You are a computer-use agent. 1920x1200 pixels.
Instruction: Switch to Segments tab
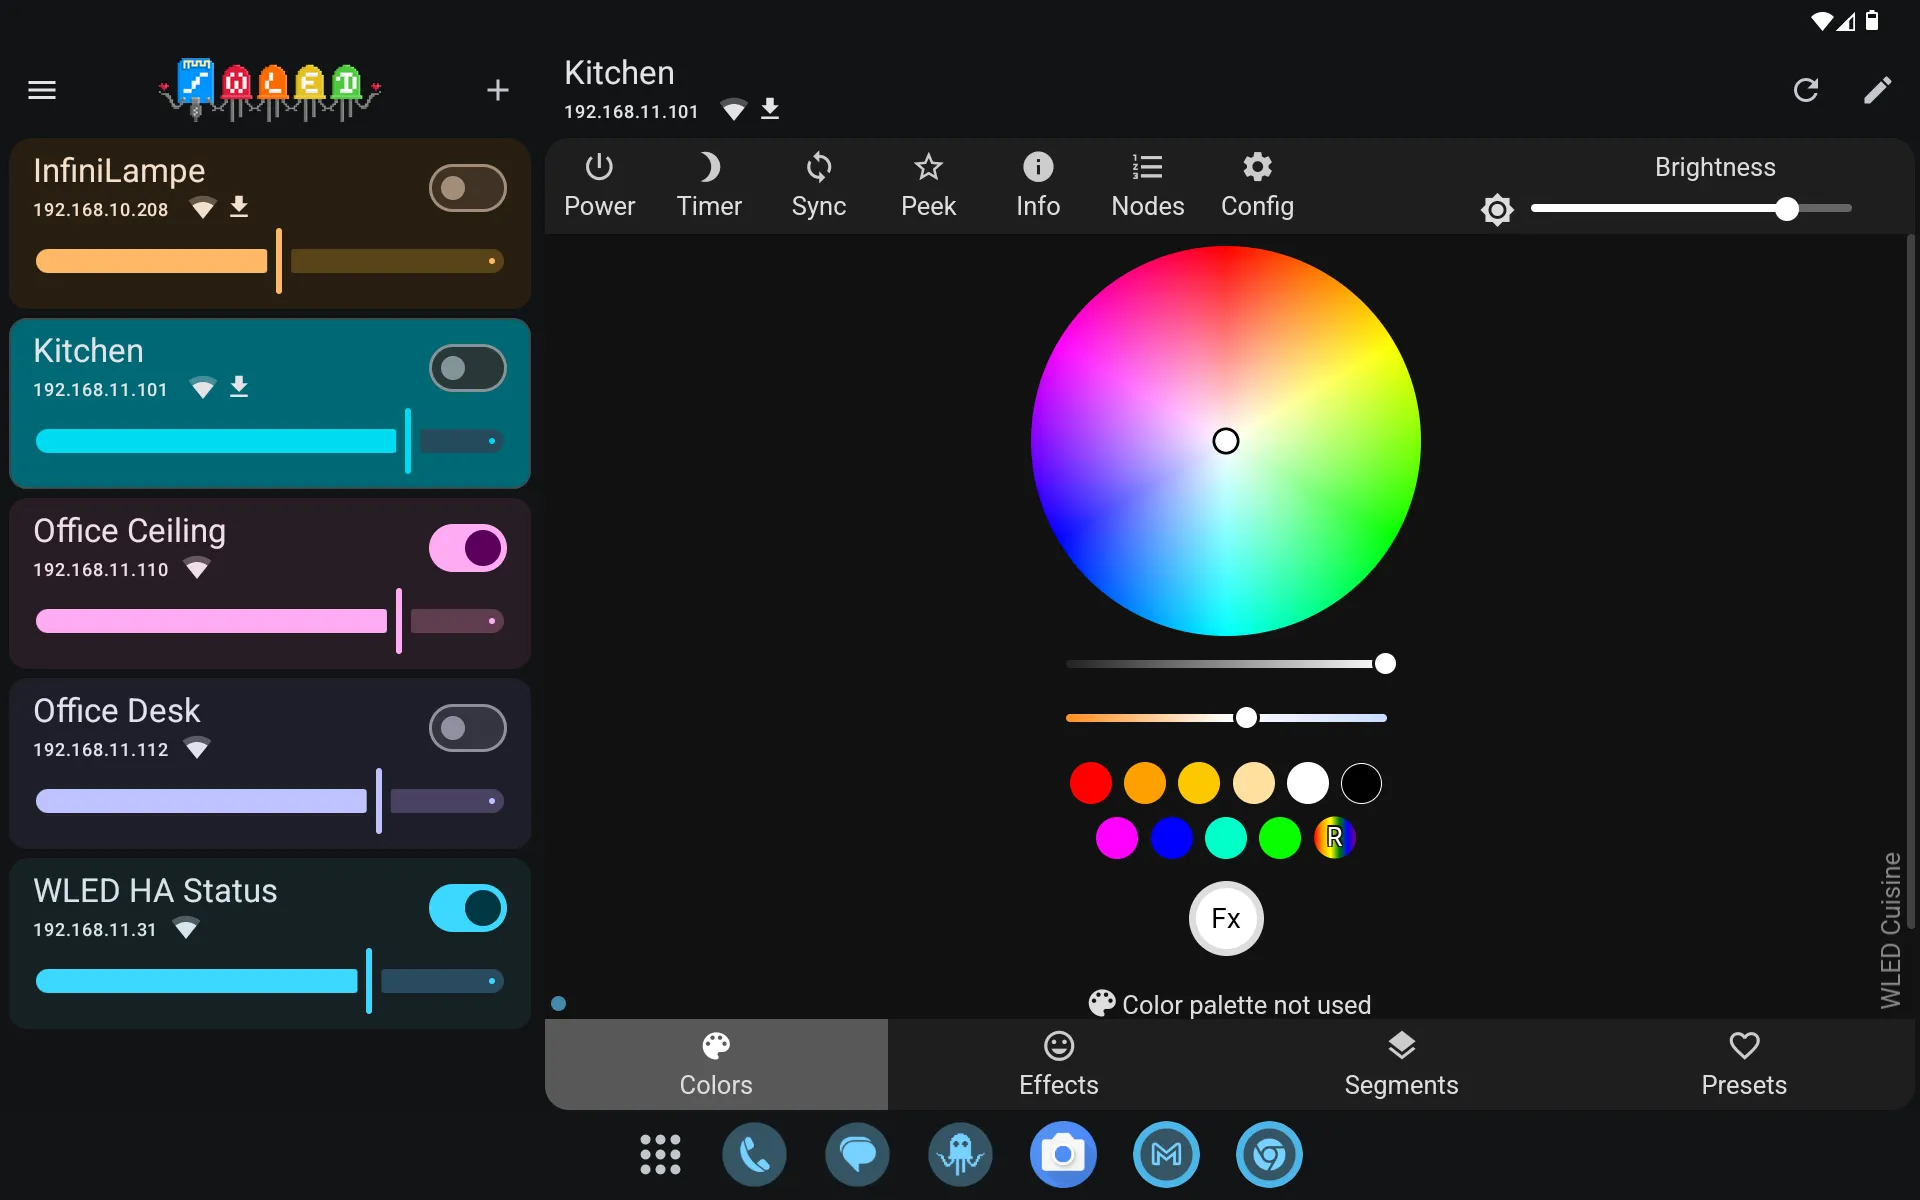pos(1402,1062)
